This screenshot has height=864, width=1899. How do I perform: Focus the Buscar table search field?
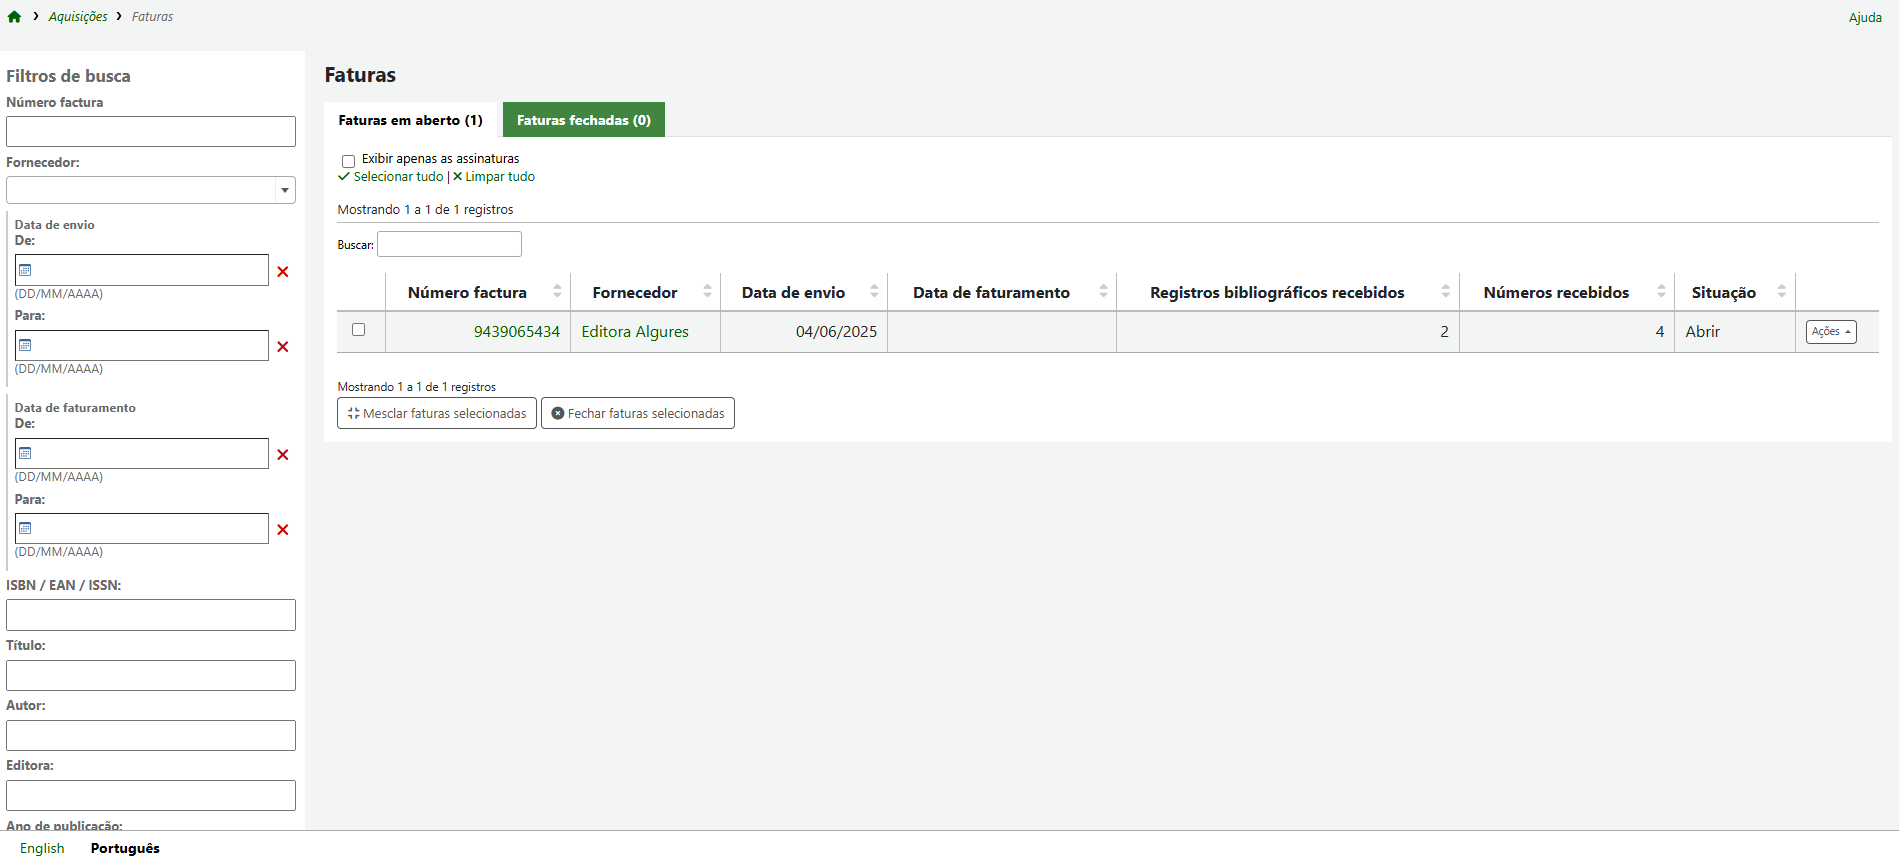(x=449, y=244)
